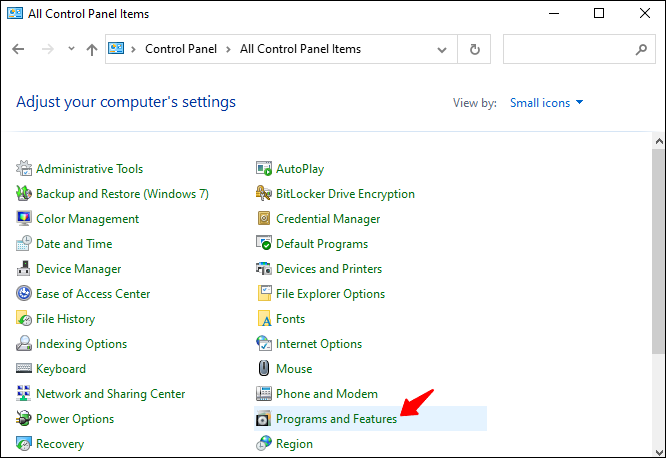Open the Keyboard icon
The image size is (666, 458).
24,369
